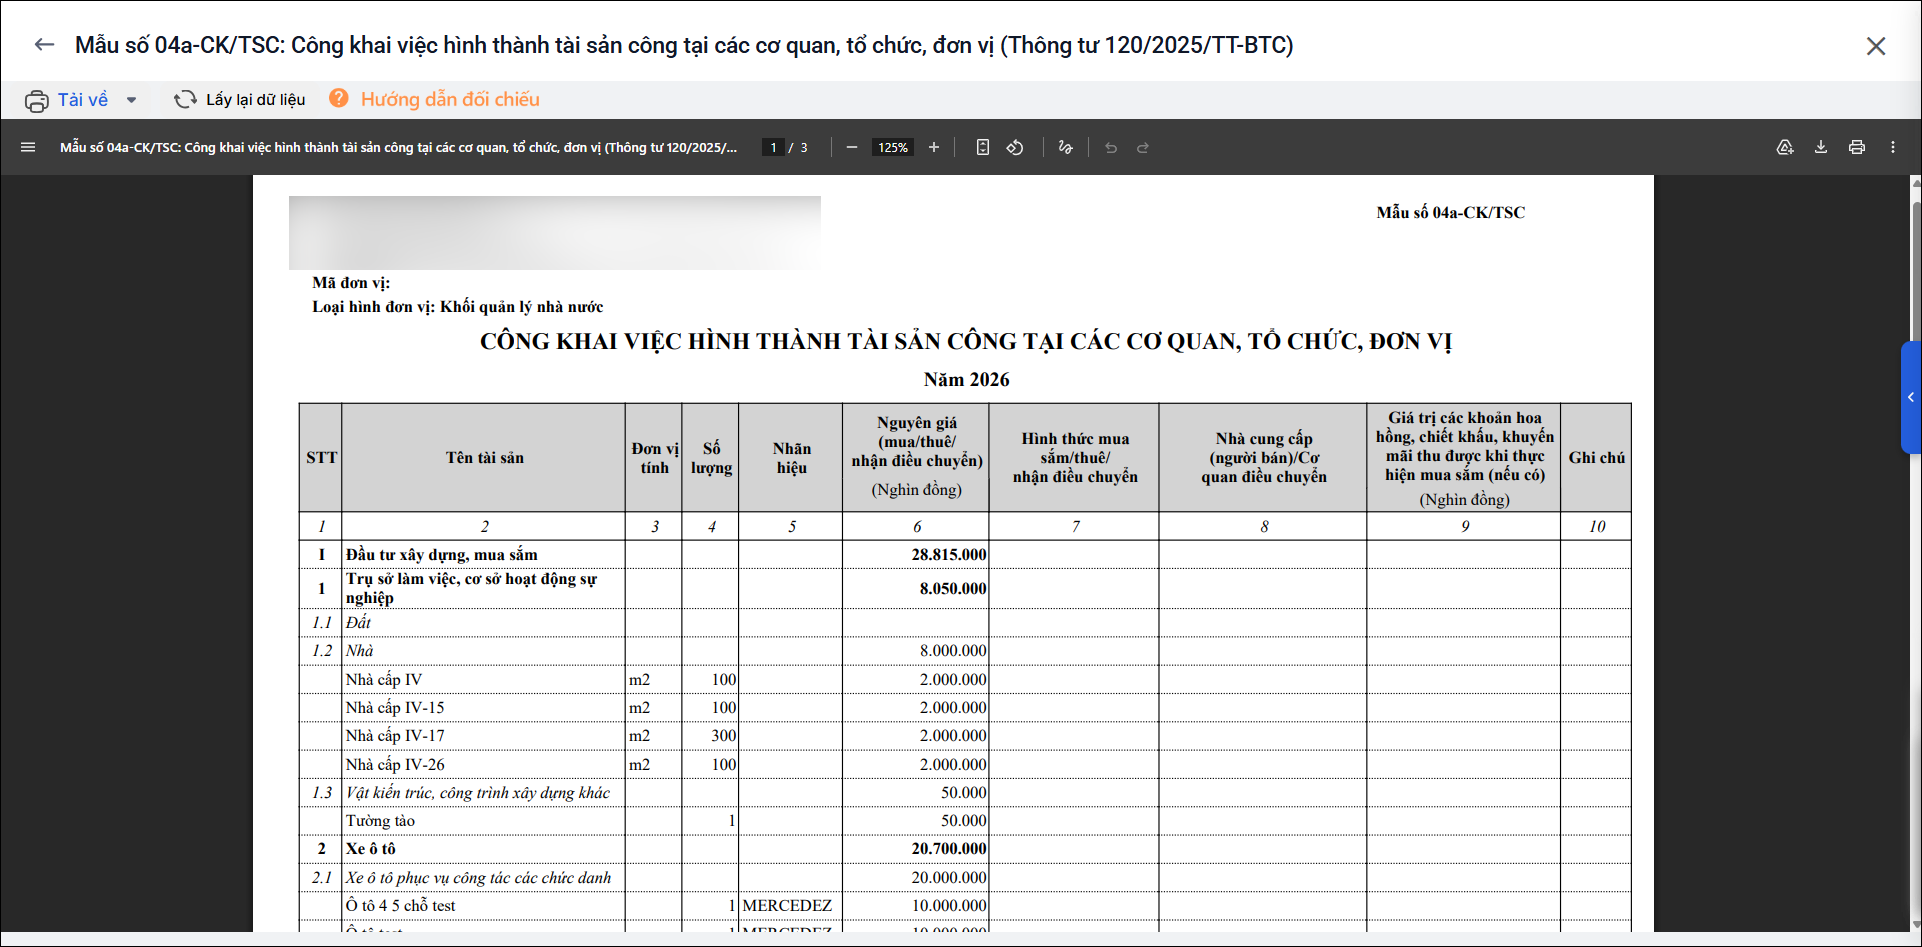Go back using the left arrow
Image resolution: width=1922 pixels, height=947 pixels.
click(44, 45)
